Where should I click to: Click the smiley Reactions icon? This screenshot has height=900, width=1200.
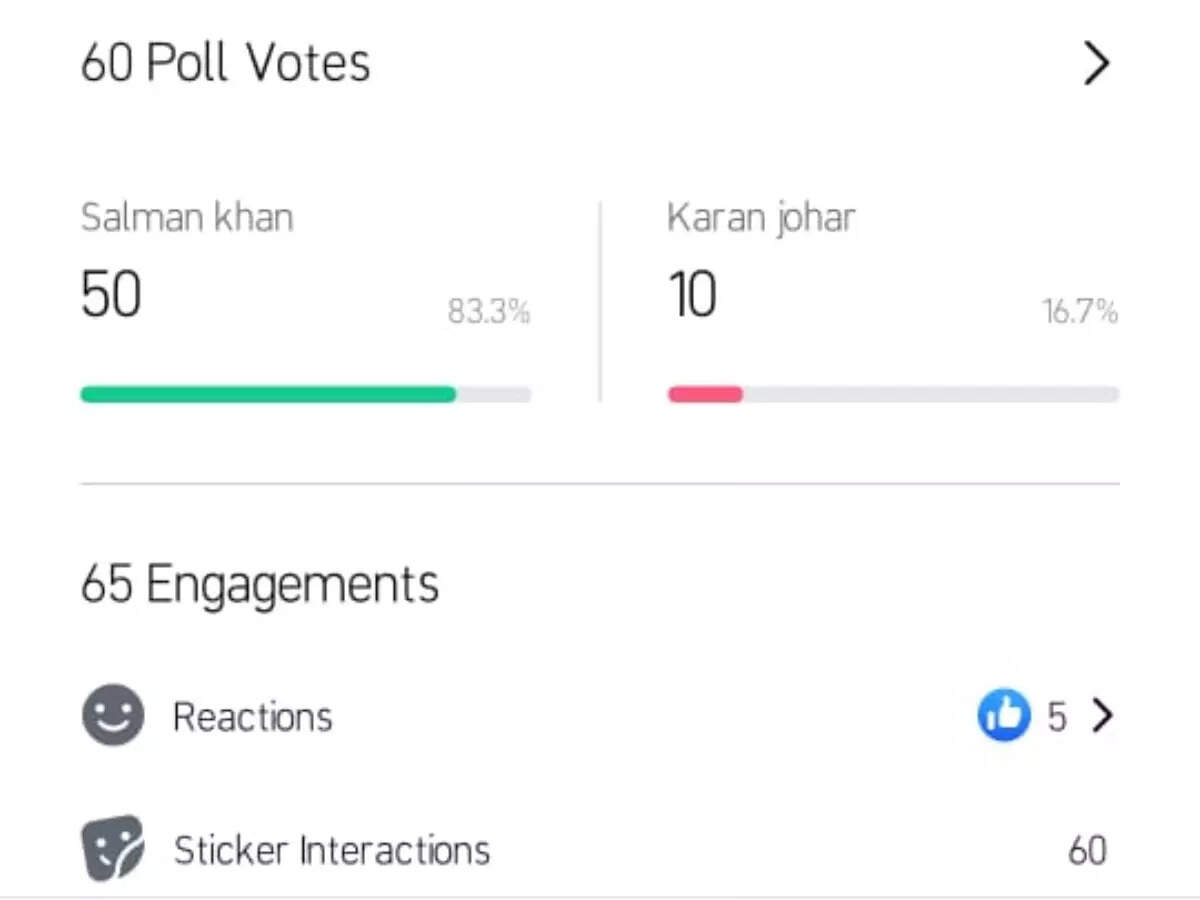click(113, 715)
